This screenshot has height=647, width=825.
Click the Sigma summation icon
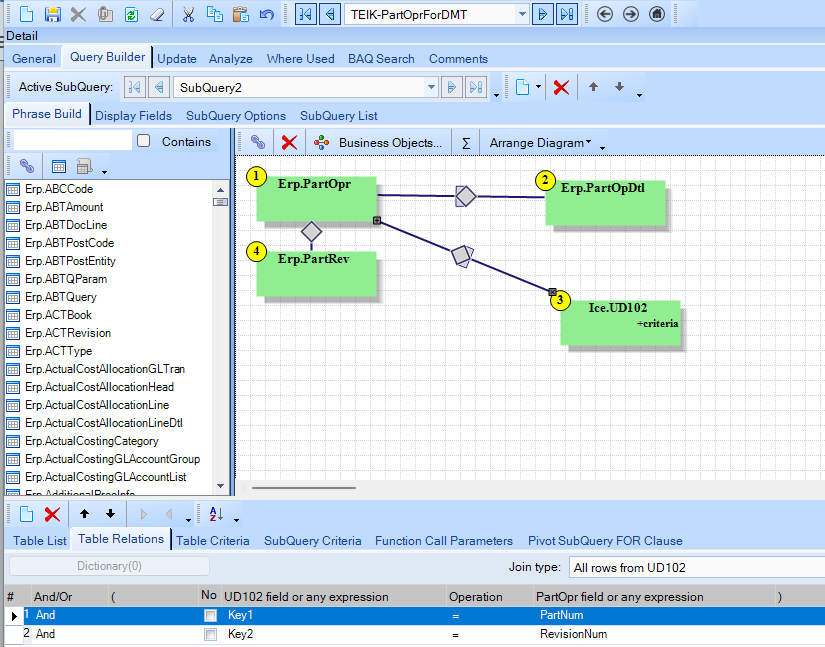click(466, 143)
